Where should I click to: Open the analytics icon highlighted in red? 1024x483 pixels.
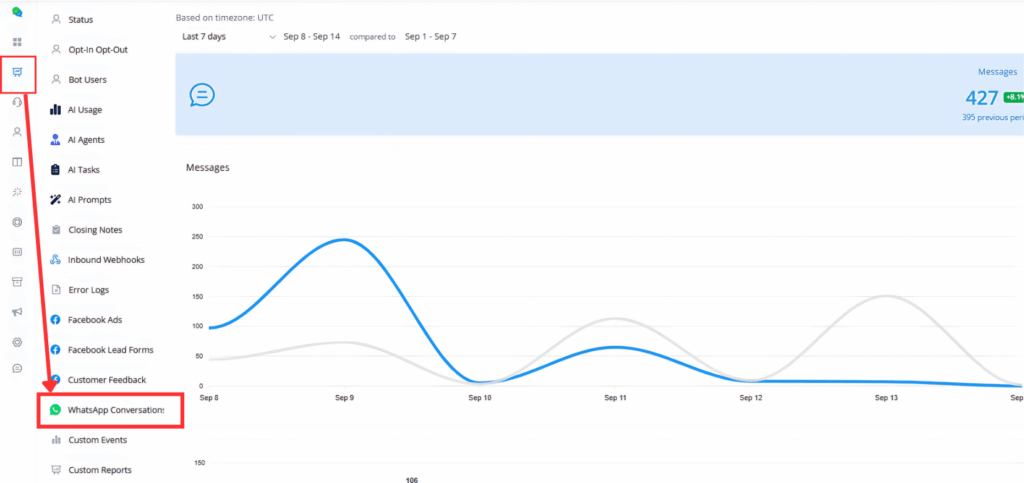coord(17,73)
